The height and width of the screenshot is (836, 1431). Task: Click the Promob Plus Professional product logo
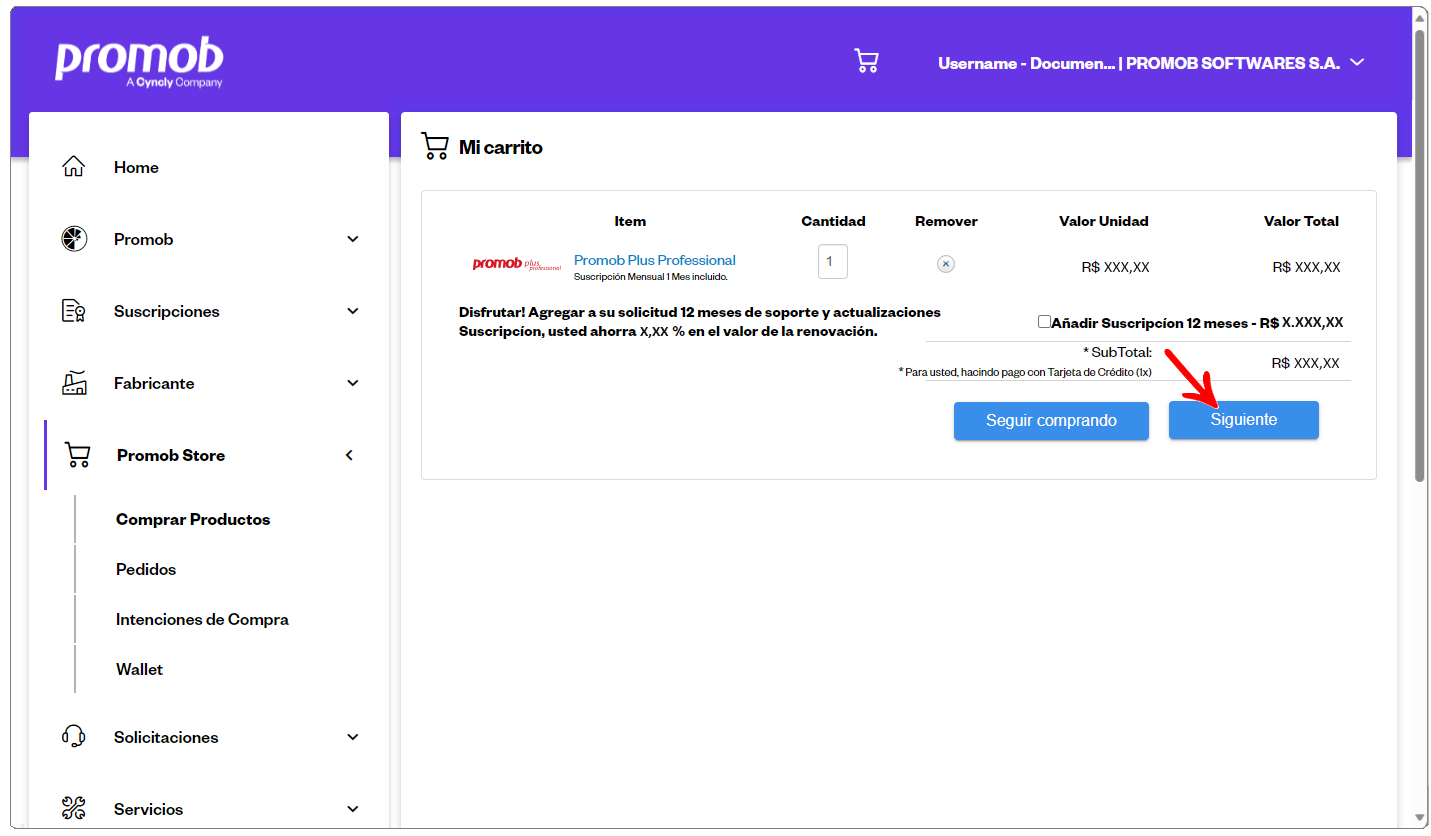coord(517,265)
